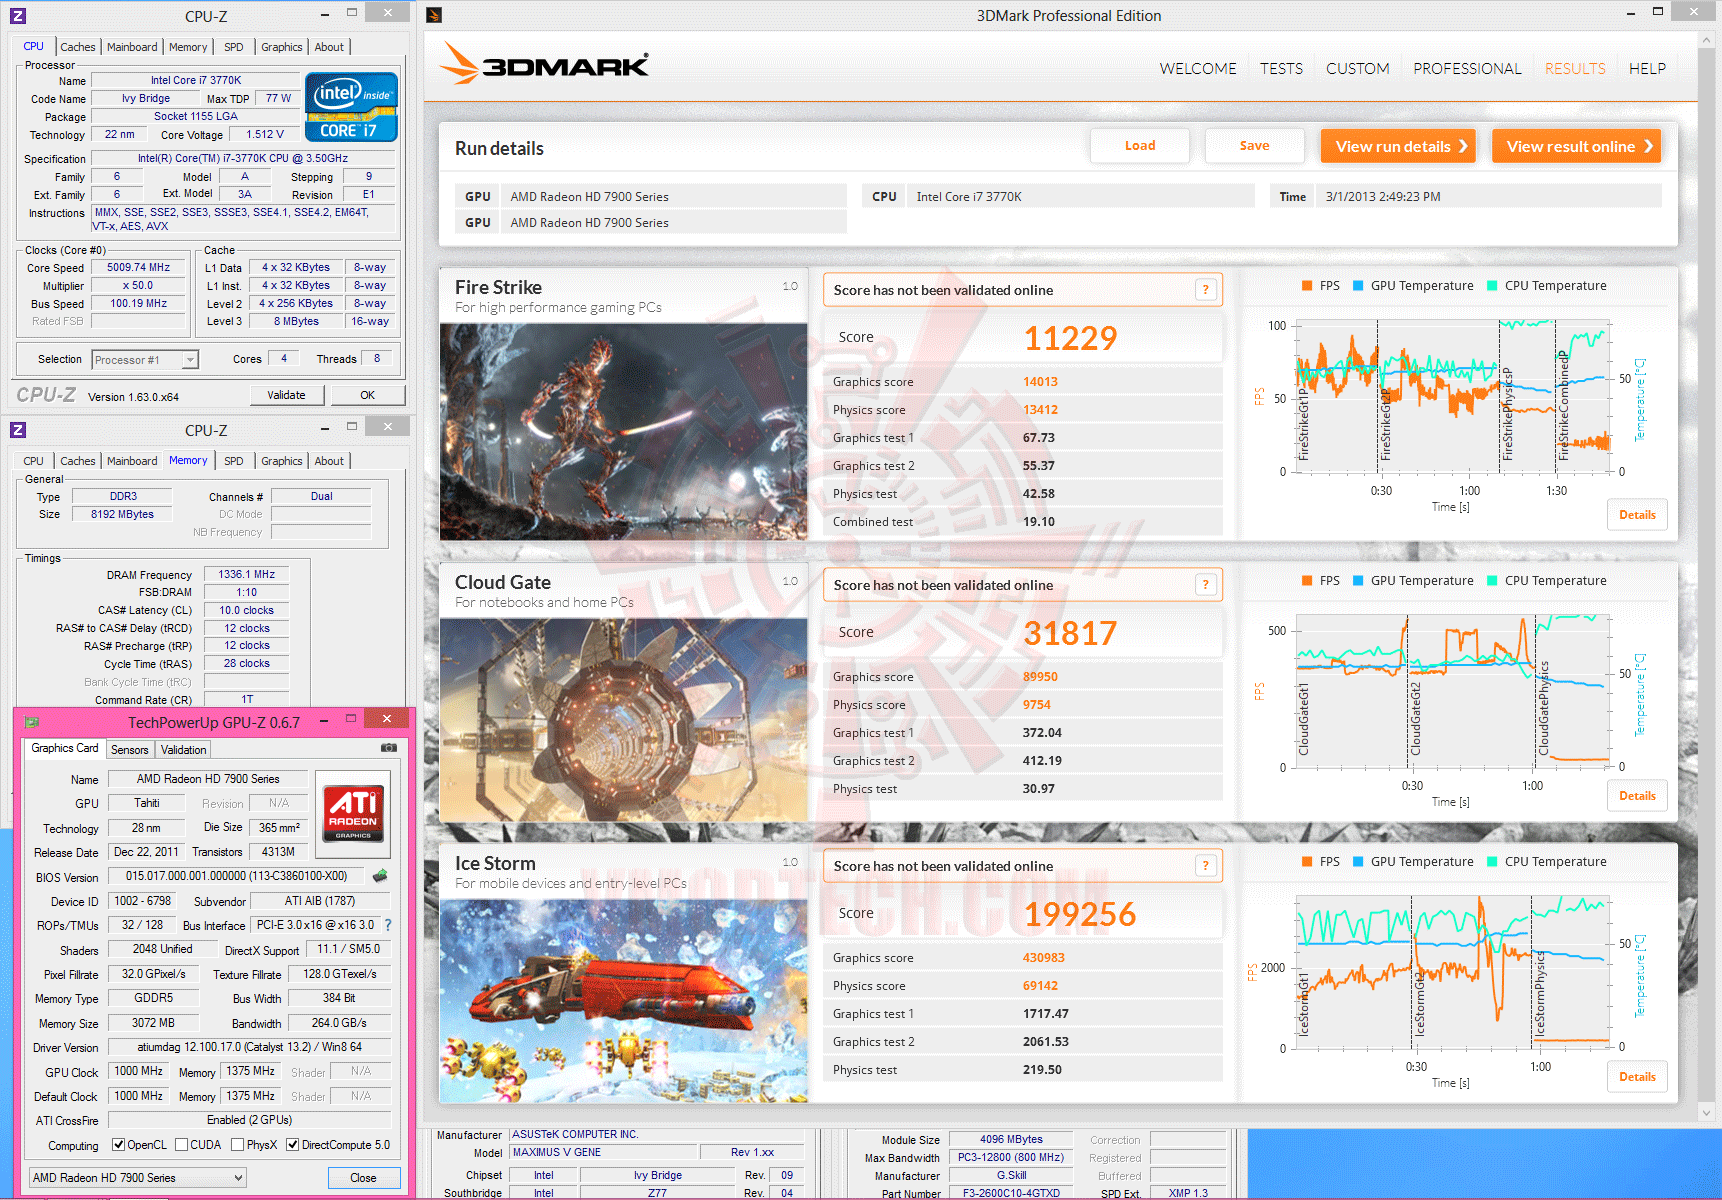Open the SPD tab in the upper CPU-Z window
Viewport: 1722px width, 1200px height.
(x=234, y=47)
